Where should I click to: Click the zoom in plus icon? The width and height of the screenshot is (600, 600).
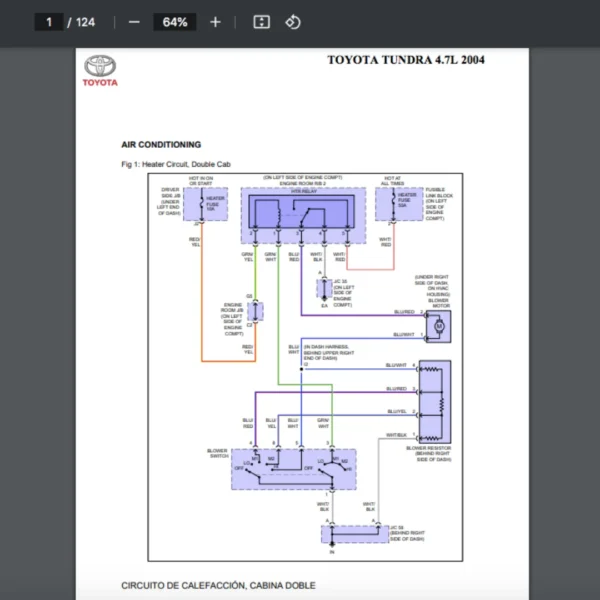pyautogui.click(x=215, y=22)
